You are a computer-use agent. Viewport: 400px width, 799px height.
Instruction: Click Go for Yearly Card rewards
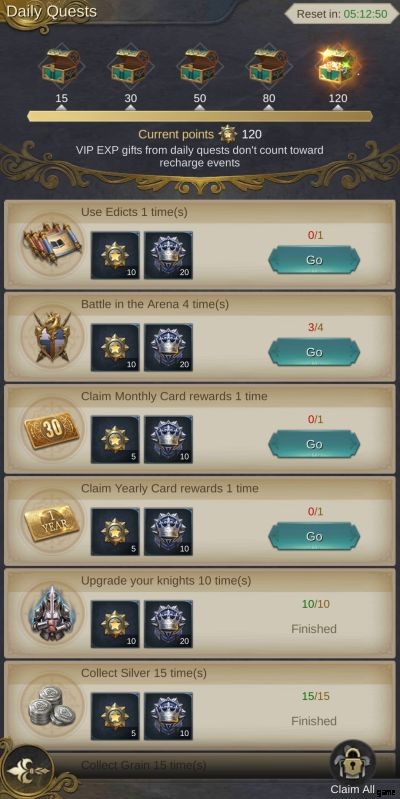pyautogui.click(x=314, y=537)
